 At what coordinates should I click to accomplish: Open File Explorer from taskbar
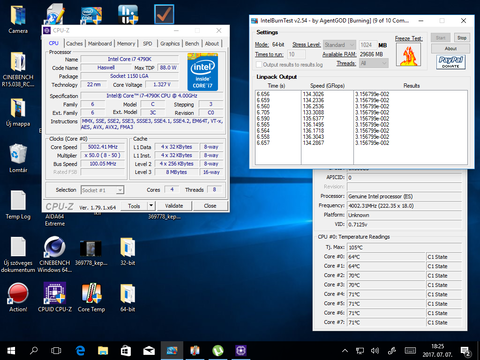point(103,351)
